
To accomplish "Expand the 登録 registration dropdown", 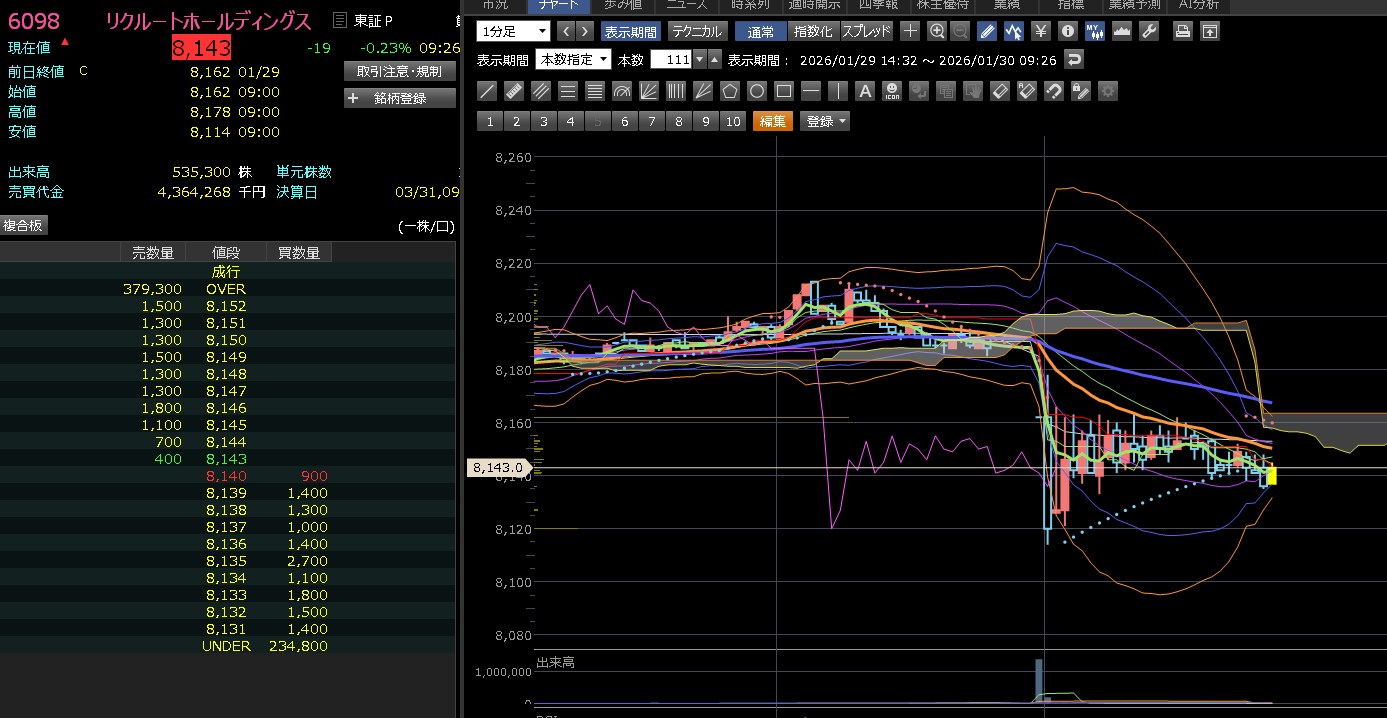I will click(825, 121).
